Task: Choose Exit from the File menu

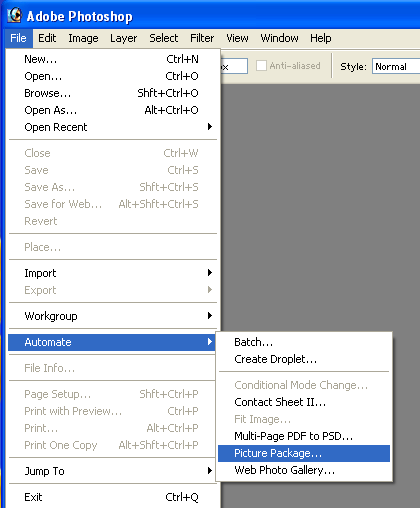Action: click(112, 497)
